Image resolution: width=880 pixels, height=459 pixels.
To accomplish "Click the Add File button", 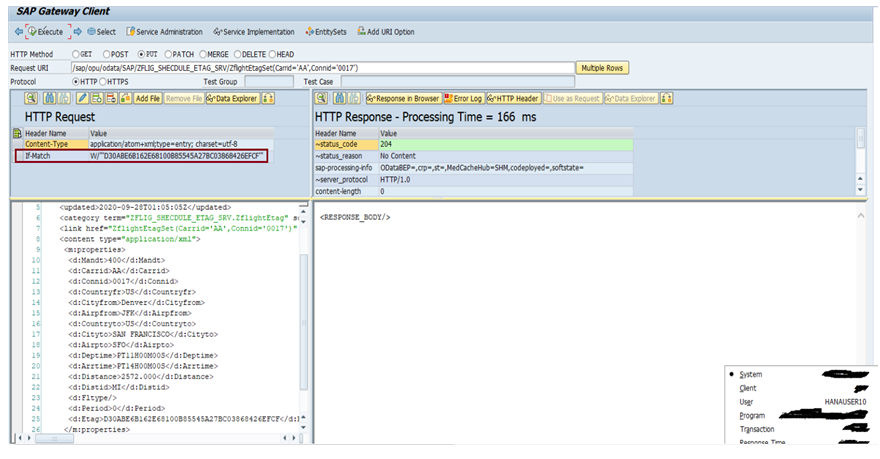I will (x=148, y=98).
